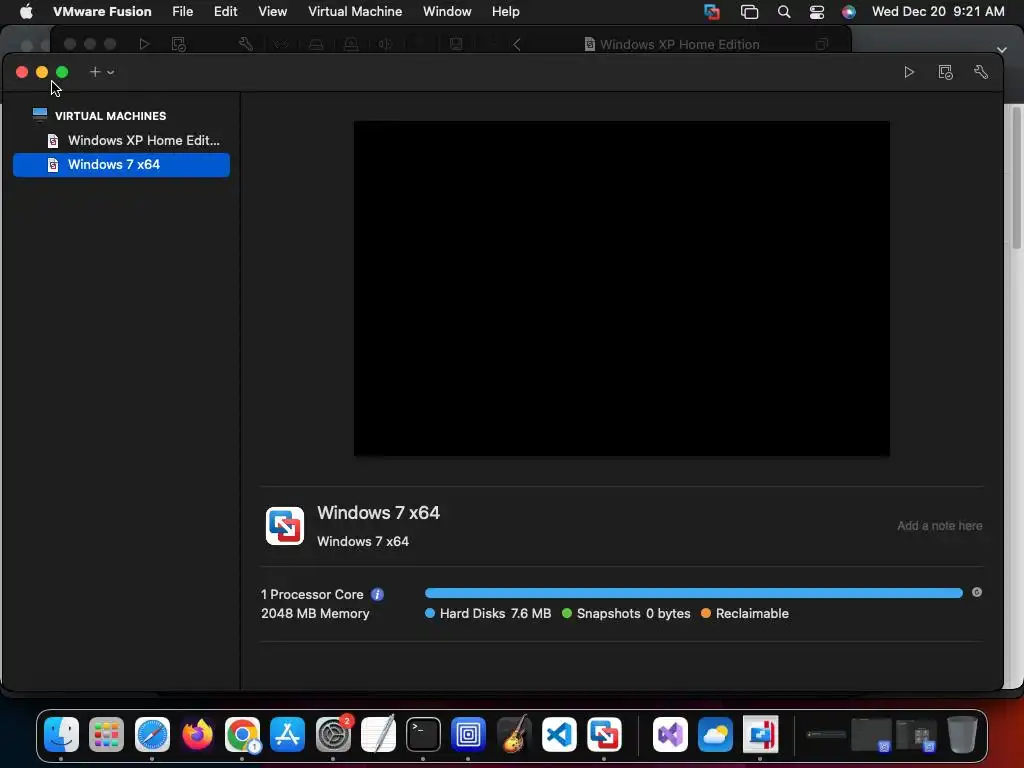Click the VMware icon beside the Windows 7 x64 title
Image resolution: width=1024 pixels, height=768 pixels.
pos(285,526)
